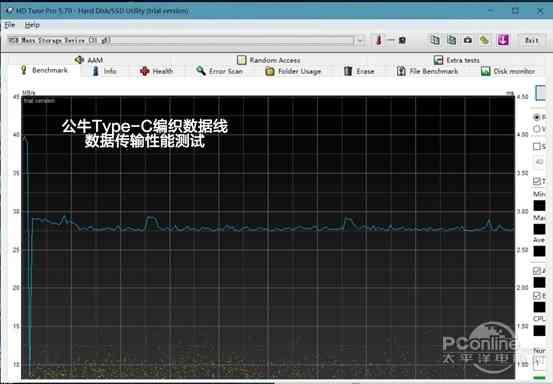This screenshot has width=553, height=384.
Task: Open the Help menu
Action: [32, 25]
